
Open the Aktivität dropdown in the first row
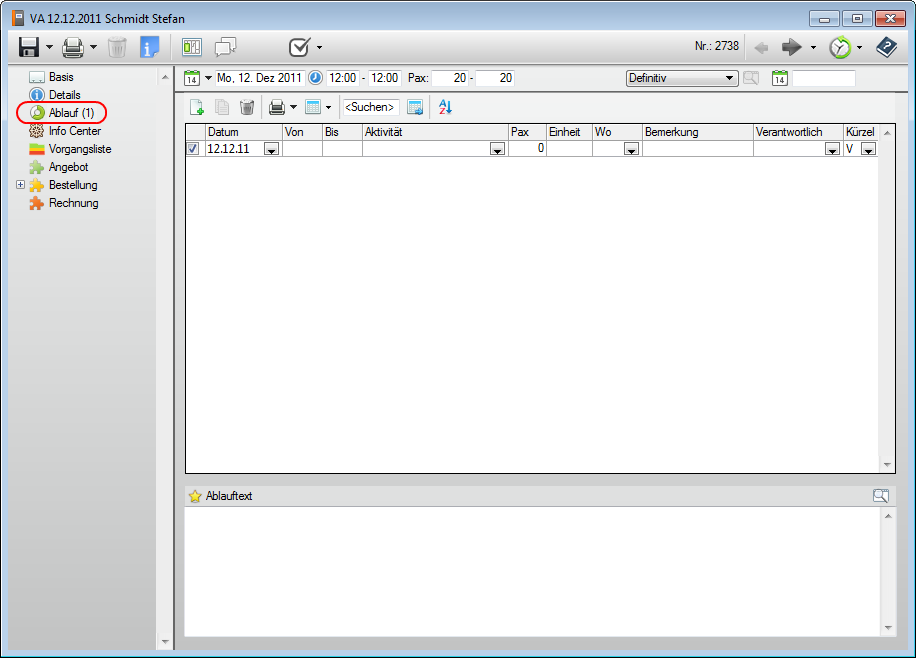(x=497, y=149)
